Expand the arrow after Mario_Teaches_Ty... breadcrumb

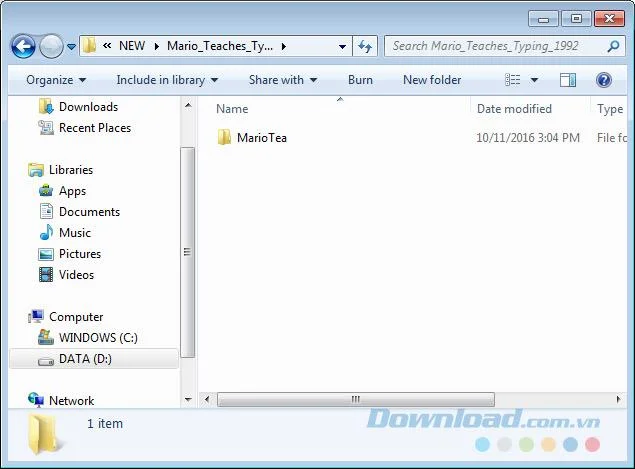(x=284, y=46)
